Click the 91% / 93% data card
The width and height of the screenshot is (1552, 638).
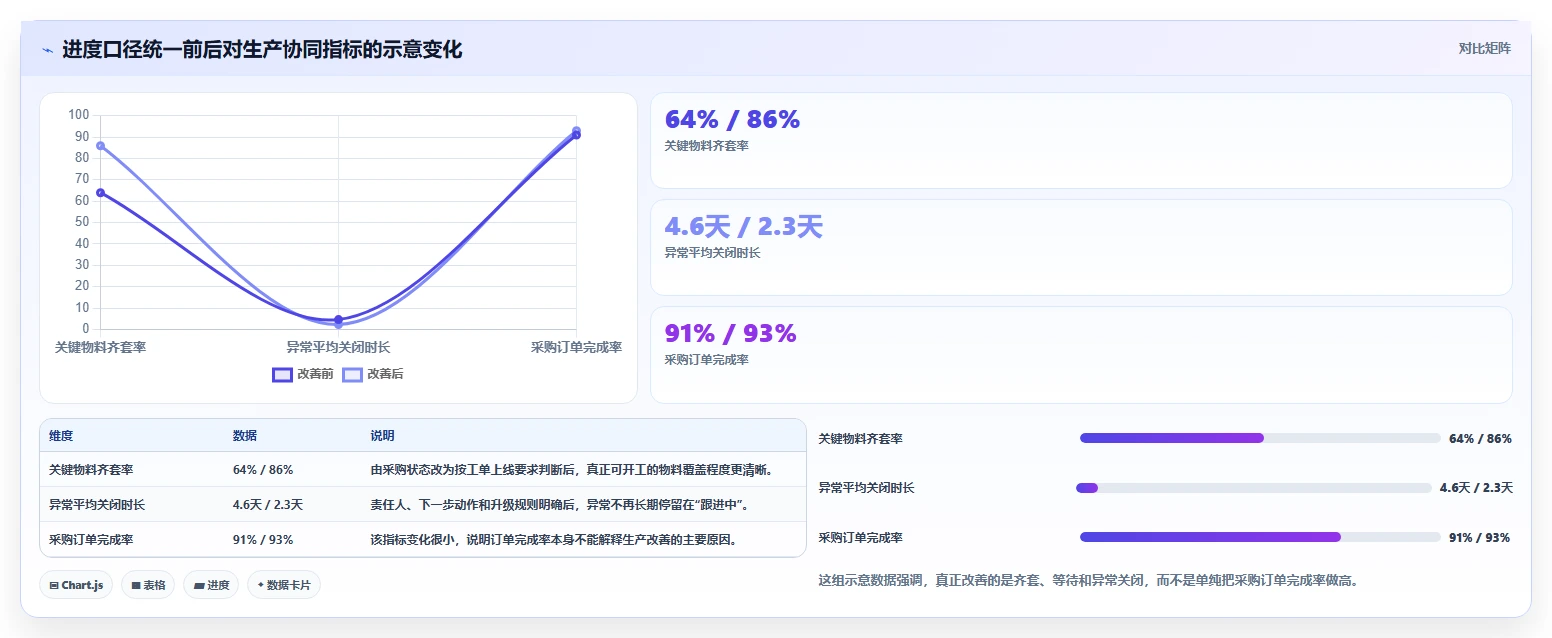[1081, 354]
